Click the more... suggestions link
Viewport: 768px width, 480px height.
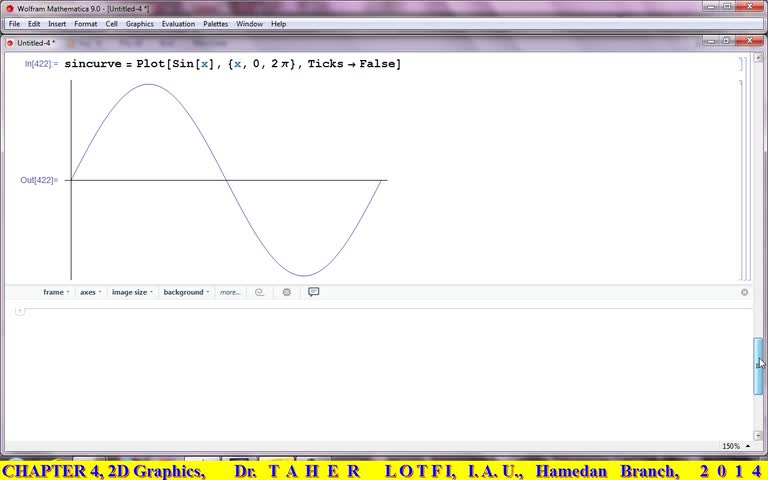(x=230, y=292)
